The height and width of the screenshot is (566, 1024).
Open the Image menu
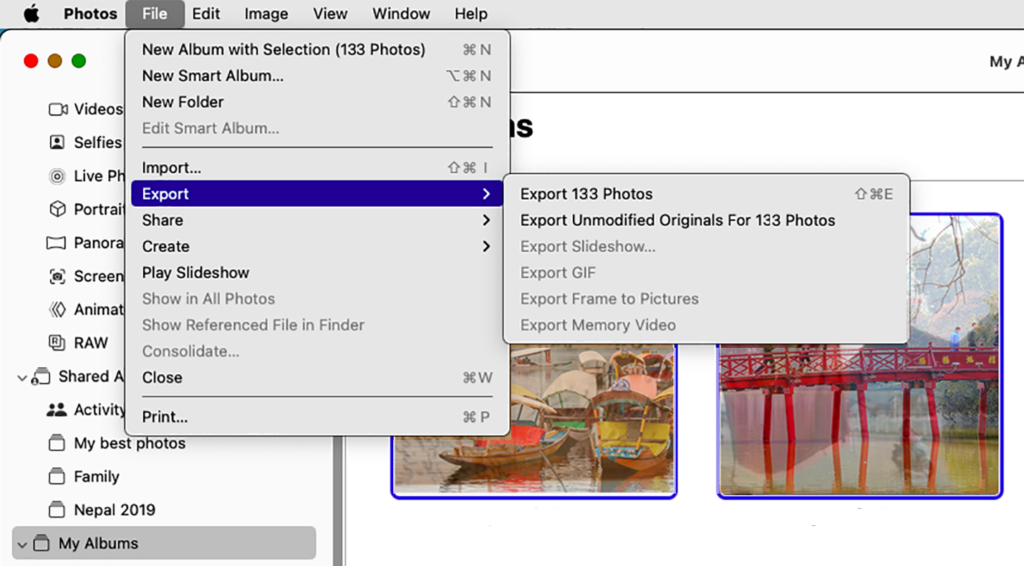coord(266,13)
